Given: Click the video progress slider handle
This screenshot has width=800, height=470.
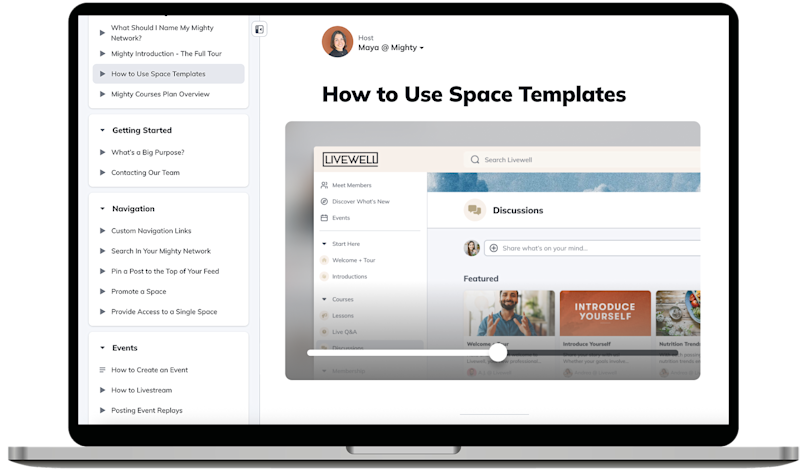Looking at the screenshot, I should coord(498,353).
